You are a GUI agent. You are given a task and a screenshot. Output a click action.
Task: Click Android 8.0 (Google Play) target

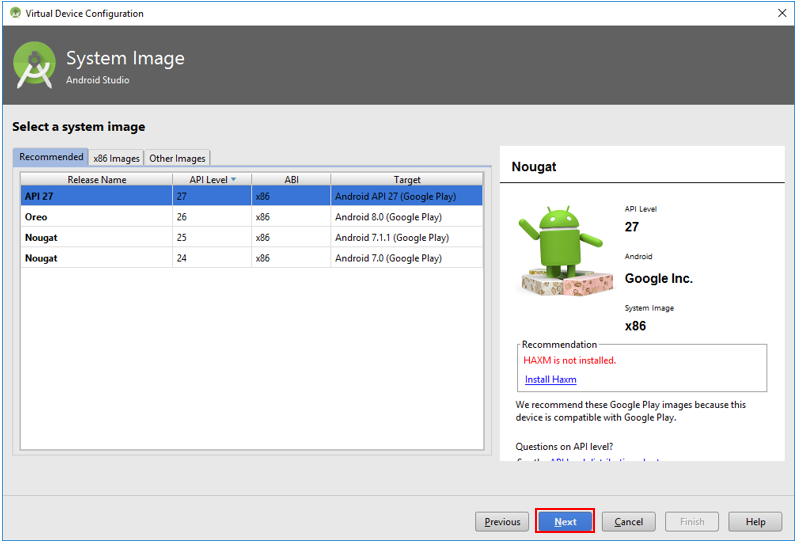tap(388, 217)
